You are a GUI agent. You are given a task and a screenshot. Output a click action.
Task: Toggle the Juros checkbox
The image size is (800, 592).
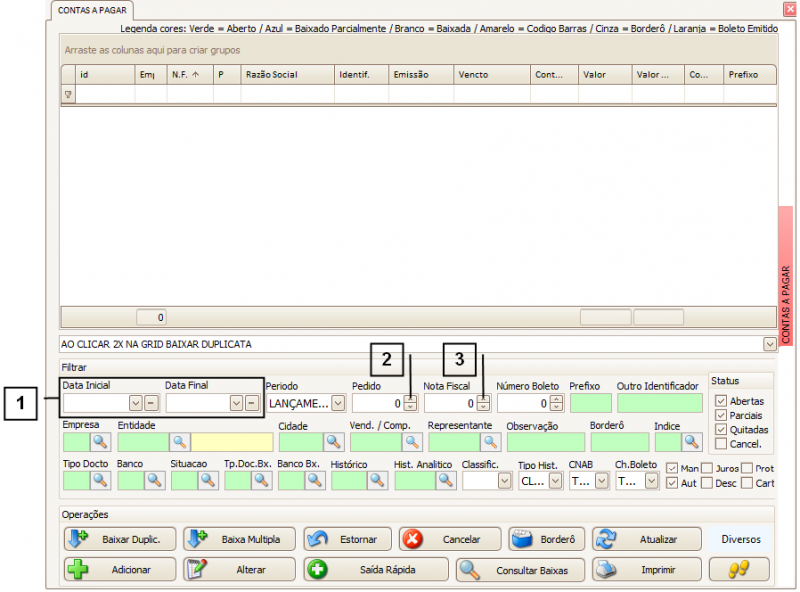pyautogui.click(x=707, y=467)
